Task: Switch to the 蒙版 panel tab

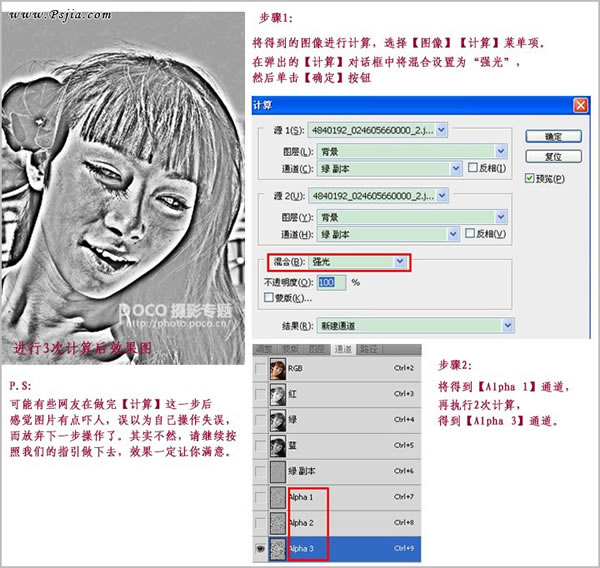Action: tap(290, 349)
